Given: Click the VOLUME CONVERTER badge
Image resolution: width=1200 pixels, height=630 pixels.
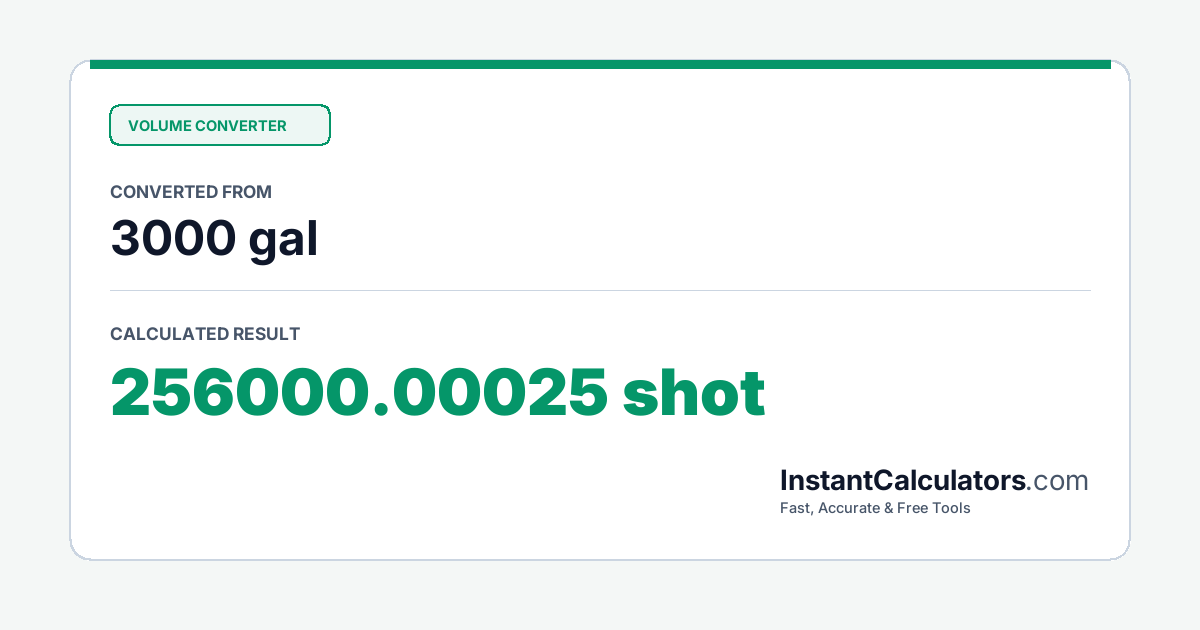Looking at the screenshot, I should click(x=219, y=125).
